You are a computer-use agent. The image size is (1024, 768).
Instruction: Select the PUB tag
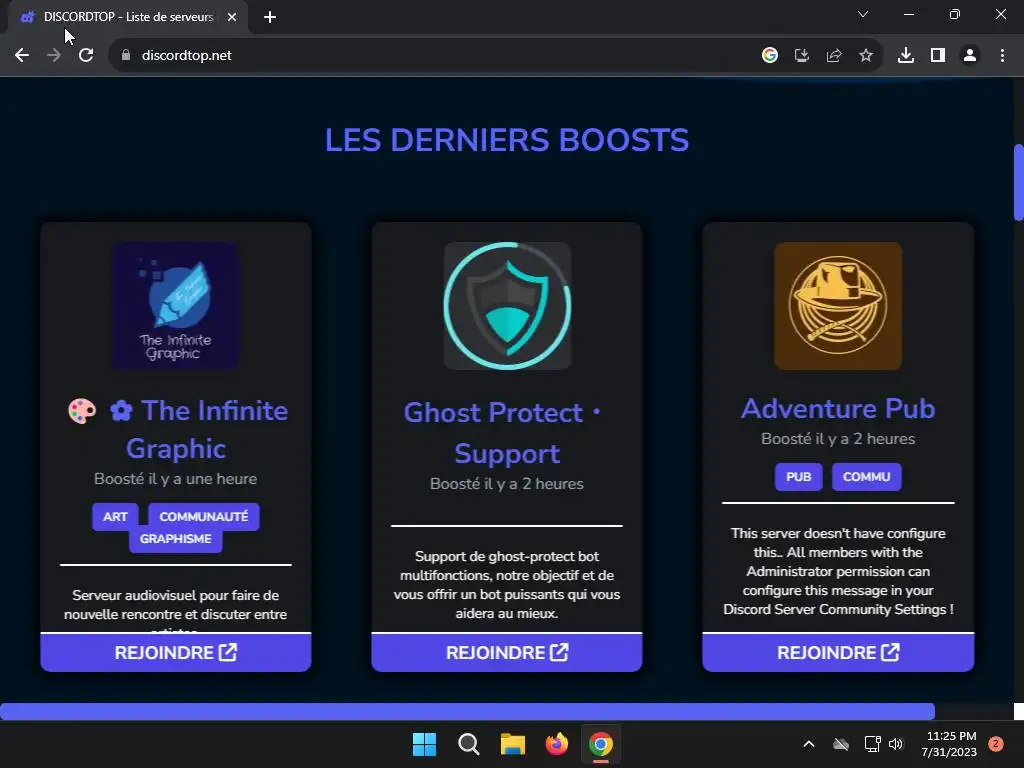click(x=799, y=477)
